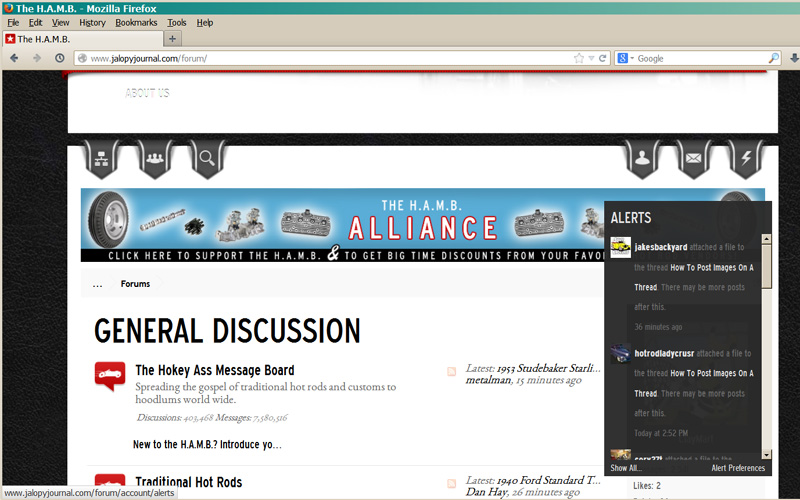Click RSS feed icon for Traditional Hot Rods
Screen dimensions: 800x500
[x=452, y=483]
